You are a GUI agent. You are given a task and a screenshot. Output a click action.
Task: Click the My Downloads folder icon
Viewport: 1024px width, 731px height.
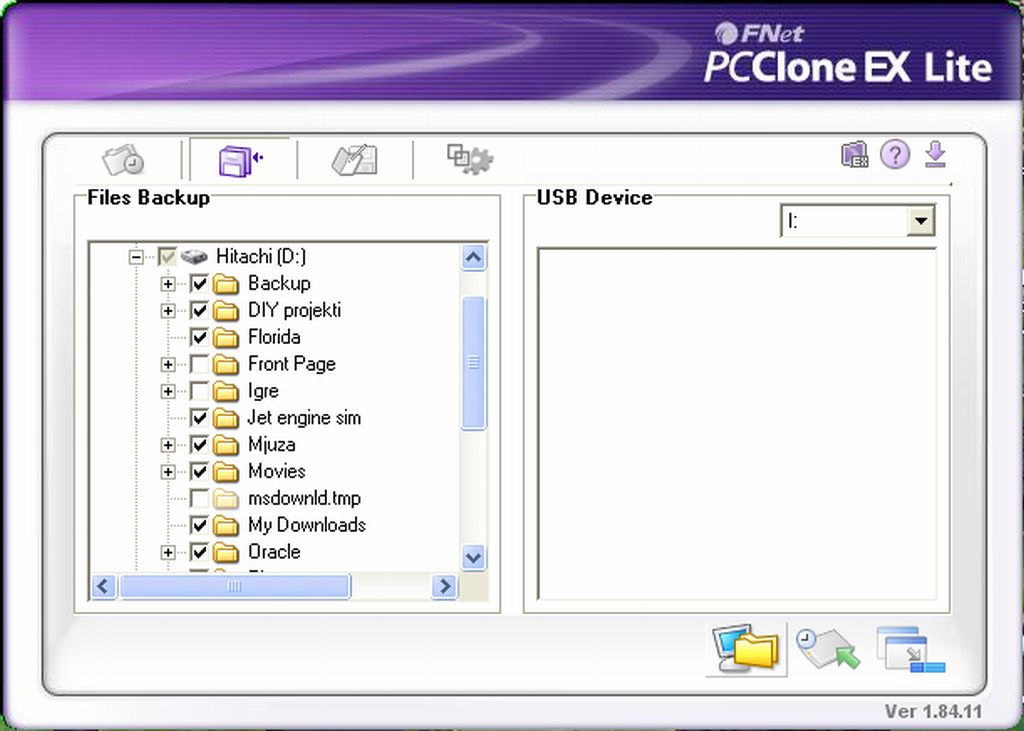(x=226, y=526)
